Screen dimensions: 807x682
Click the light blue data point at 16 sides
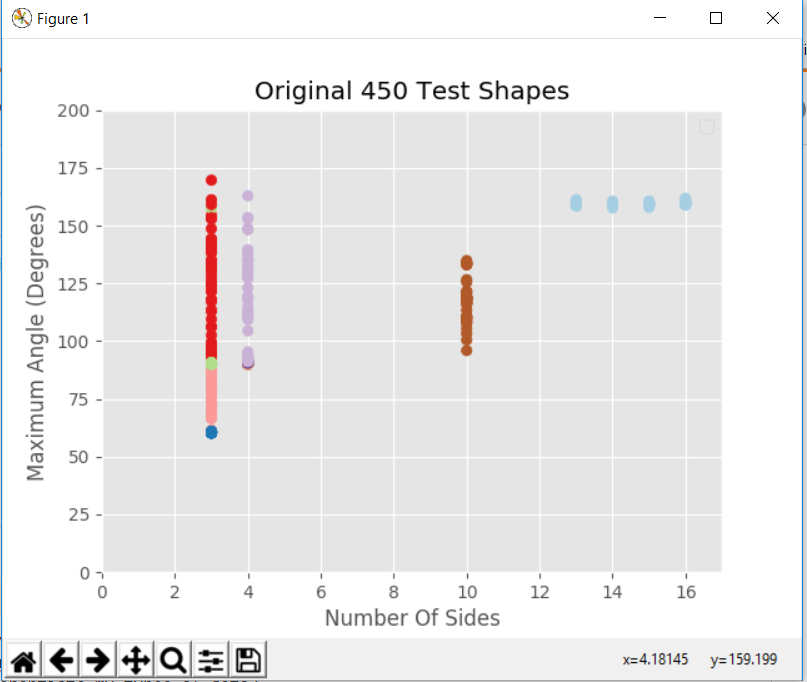pos(685,201)
